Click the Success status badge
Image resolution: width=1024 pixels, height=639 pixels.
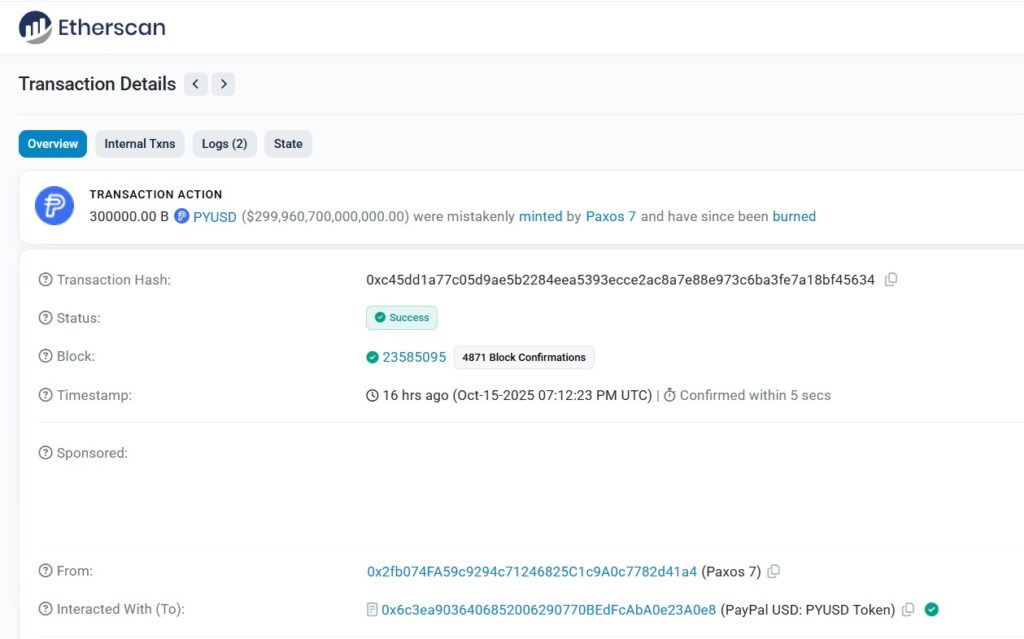(401, 317)
